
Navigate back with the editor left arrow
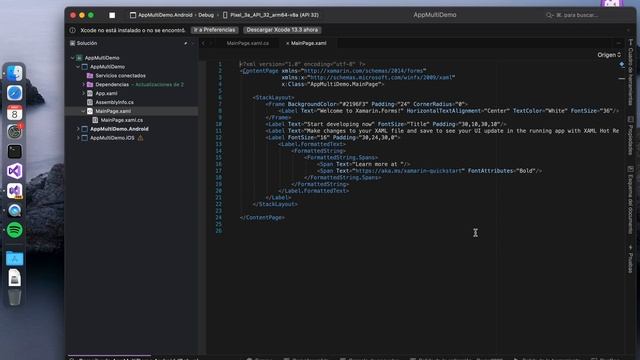(203, 43)
